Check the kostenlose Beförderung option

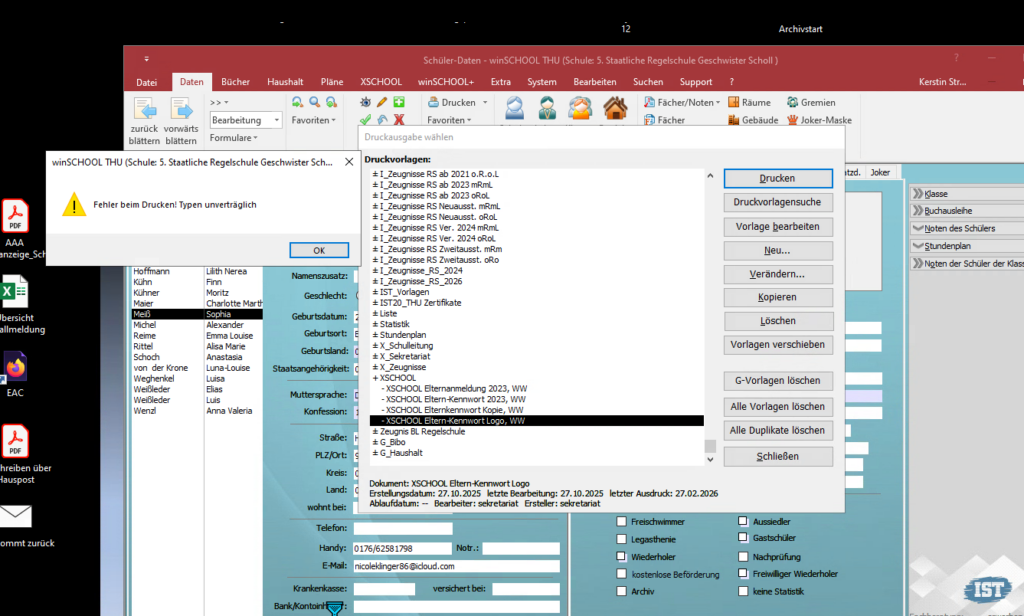pos(622,574)
